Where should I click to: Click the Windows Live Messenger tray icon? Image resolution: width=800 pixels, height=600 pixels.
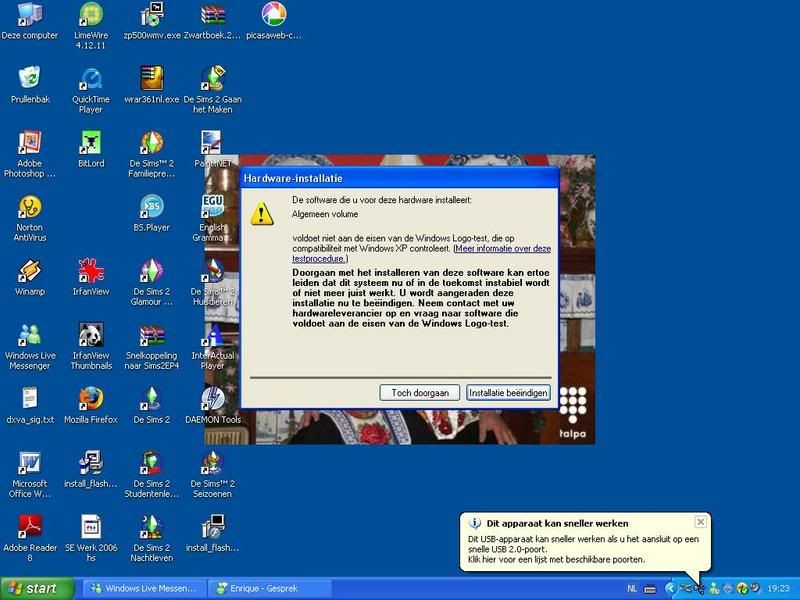714,589
